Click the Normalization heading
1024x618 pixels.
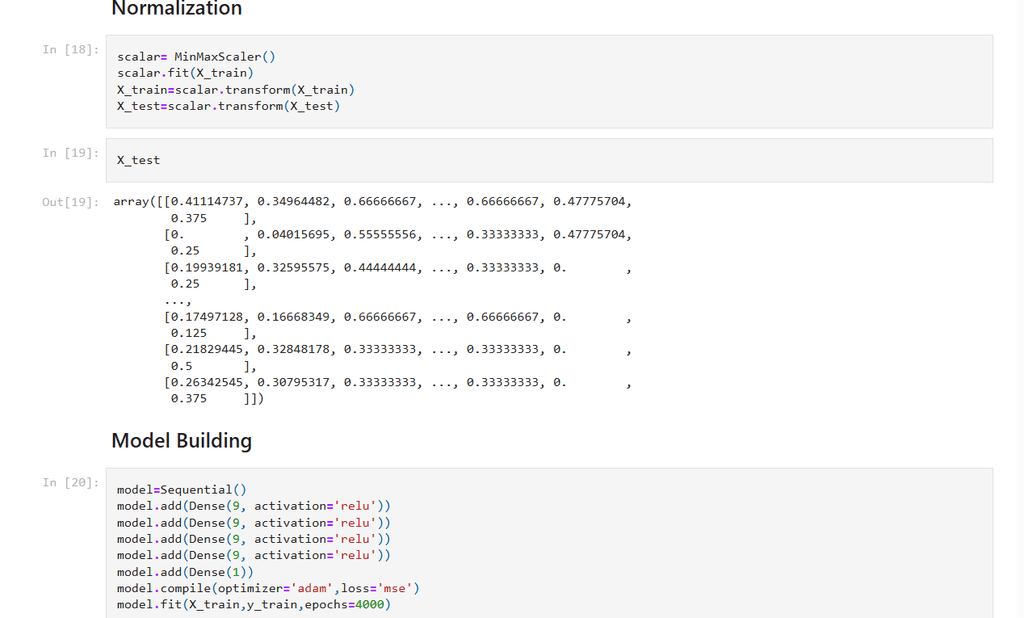[176, 9]
